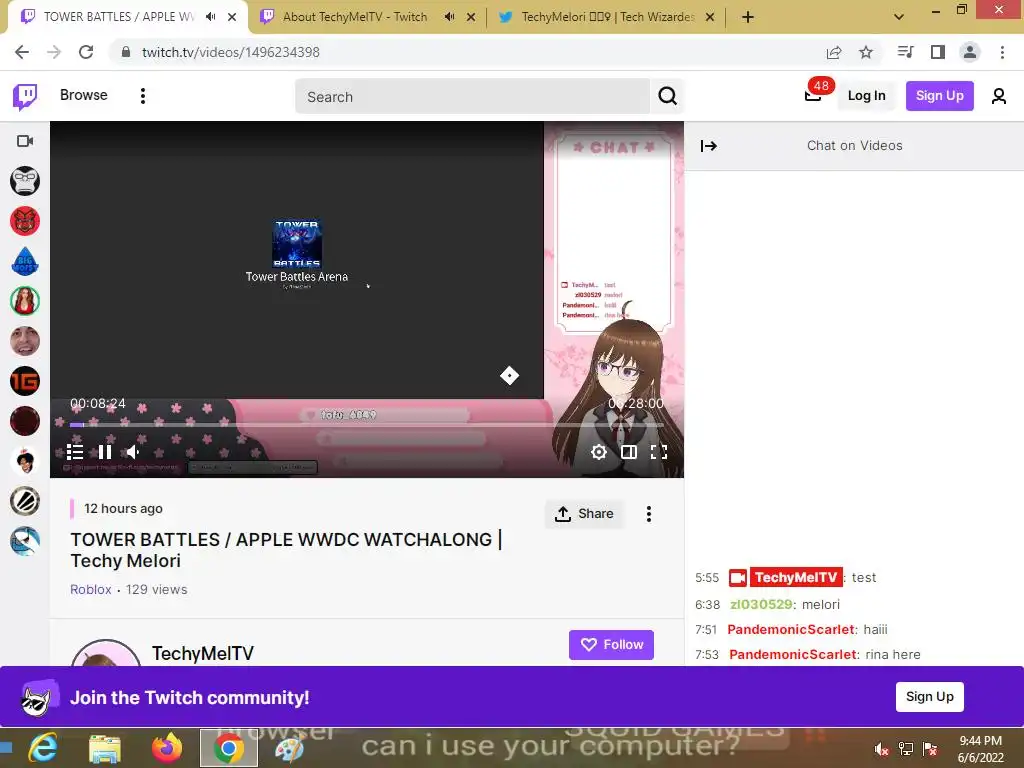This screenshot has width=1024, height=768.
Task: Open Action Center flag tray icon
Action: 930,749
